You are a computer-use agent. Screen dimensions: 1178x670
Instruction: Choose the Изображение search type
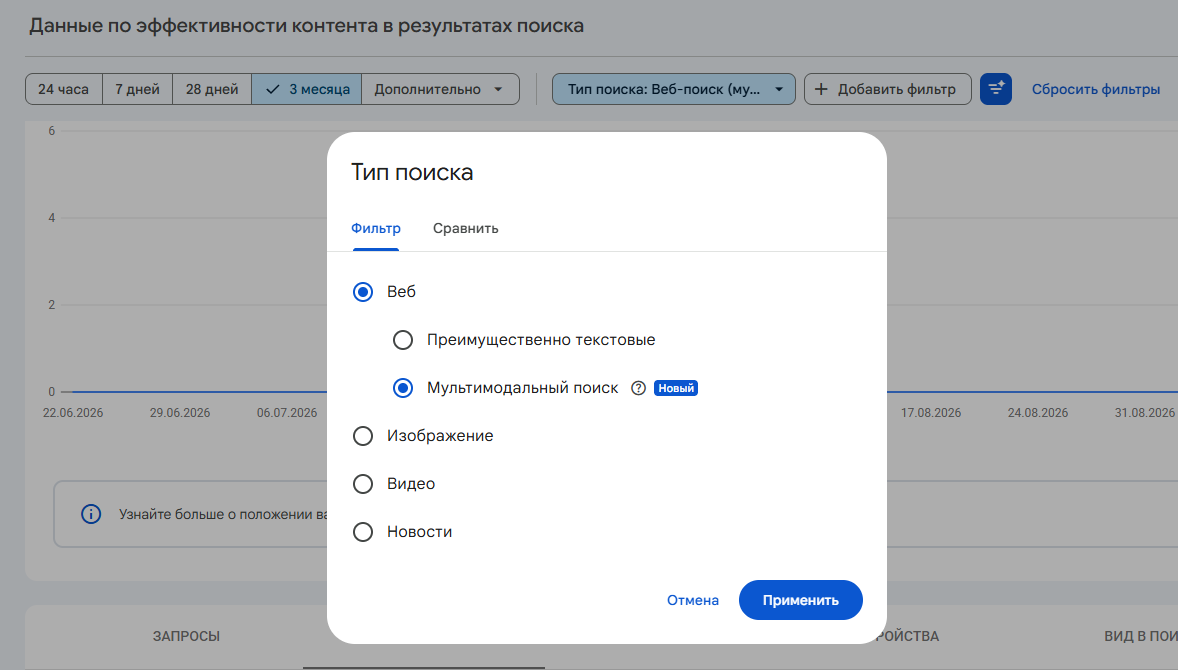pyautogui.click(x=363, y=436)
